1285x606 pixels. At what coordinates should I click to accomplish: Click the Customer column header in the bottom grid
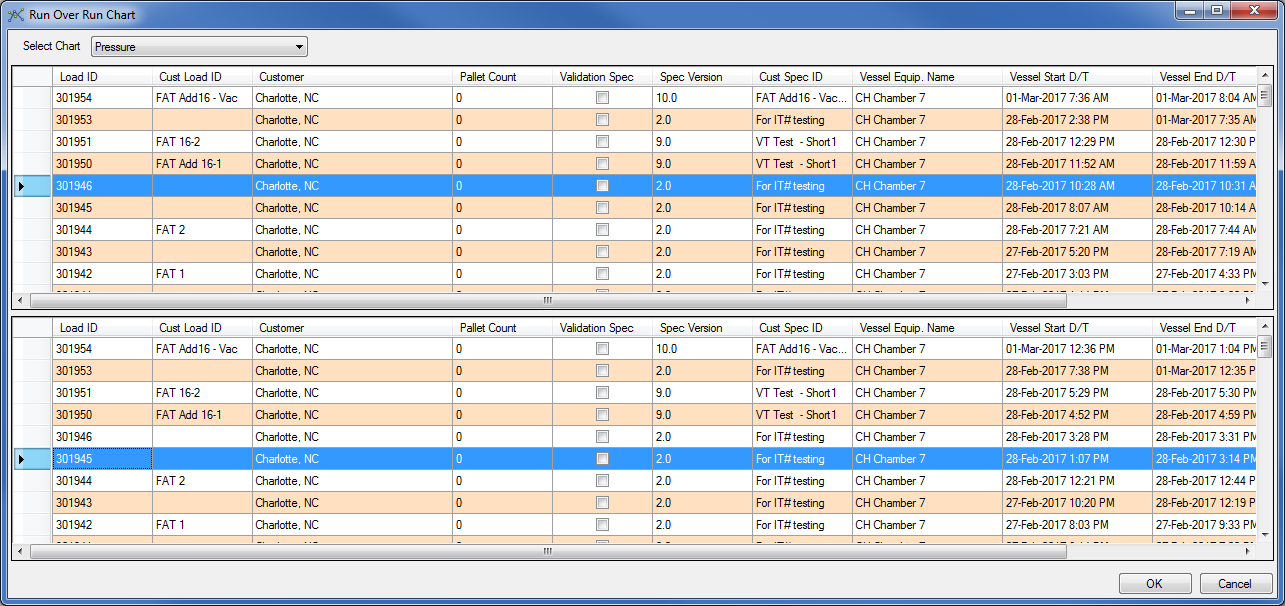352,328
